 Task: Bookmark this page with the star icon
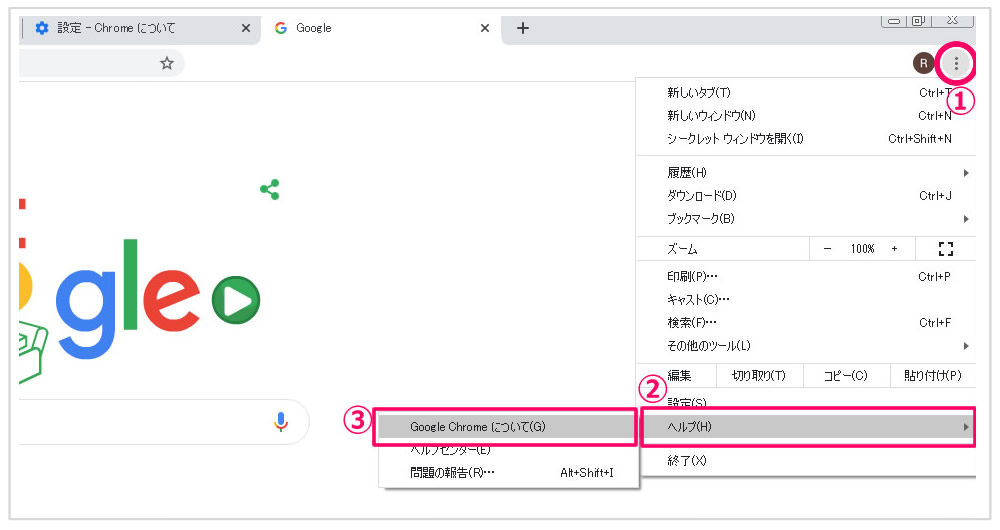(x=166, y=63)
